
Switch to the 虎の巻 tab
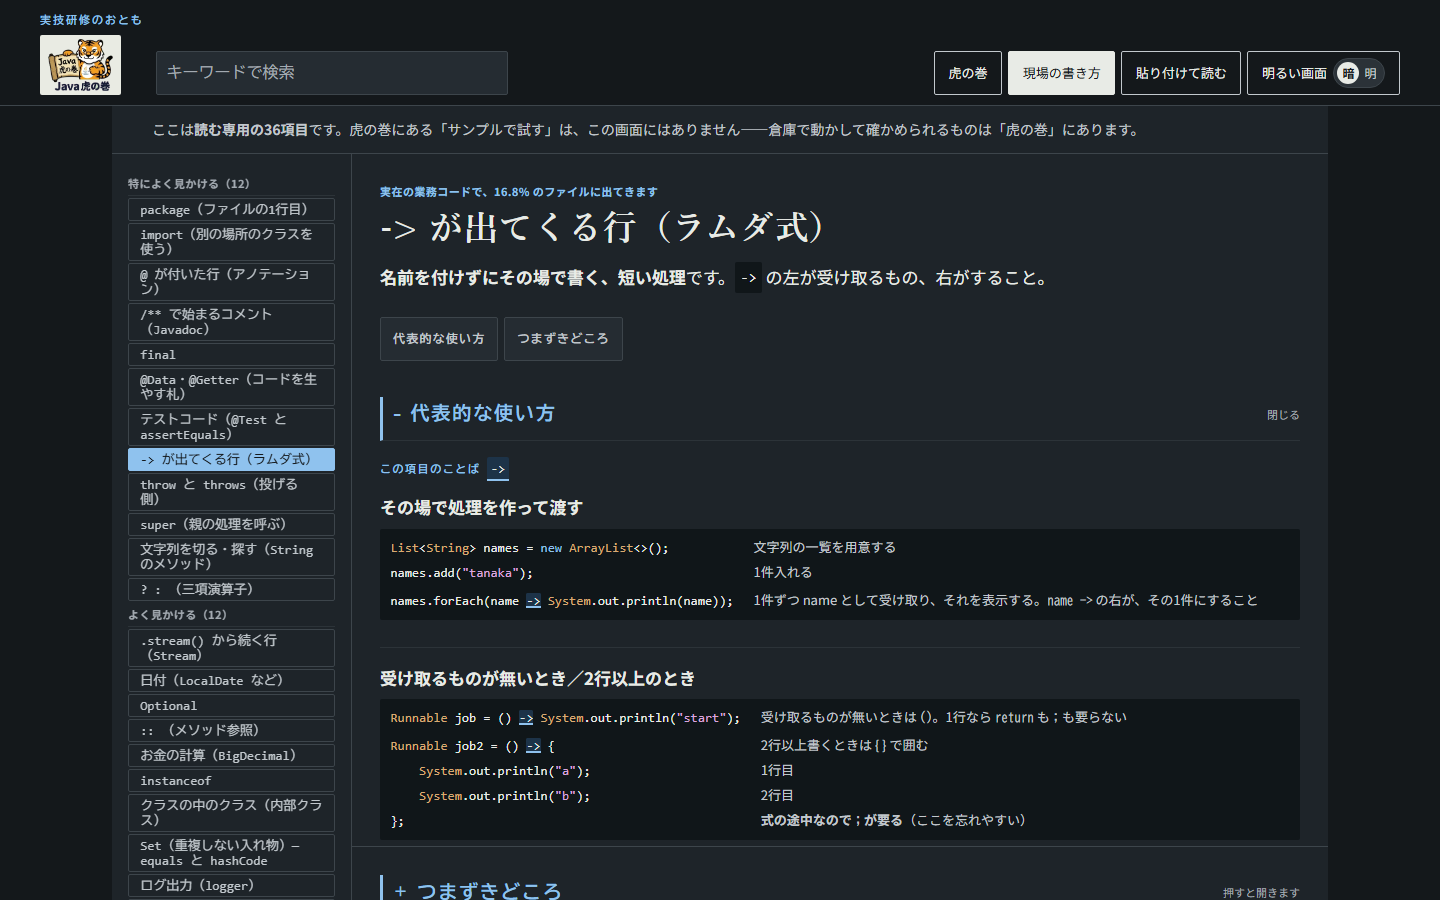pos(968,73)
